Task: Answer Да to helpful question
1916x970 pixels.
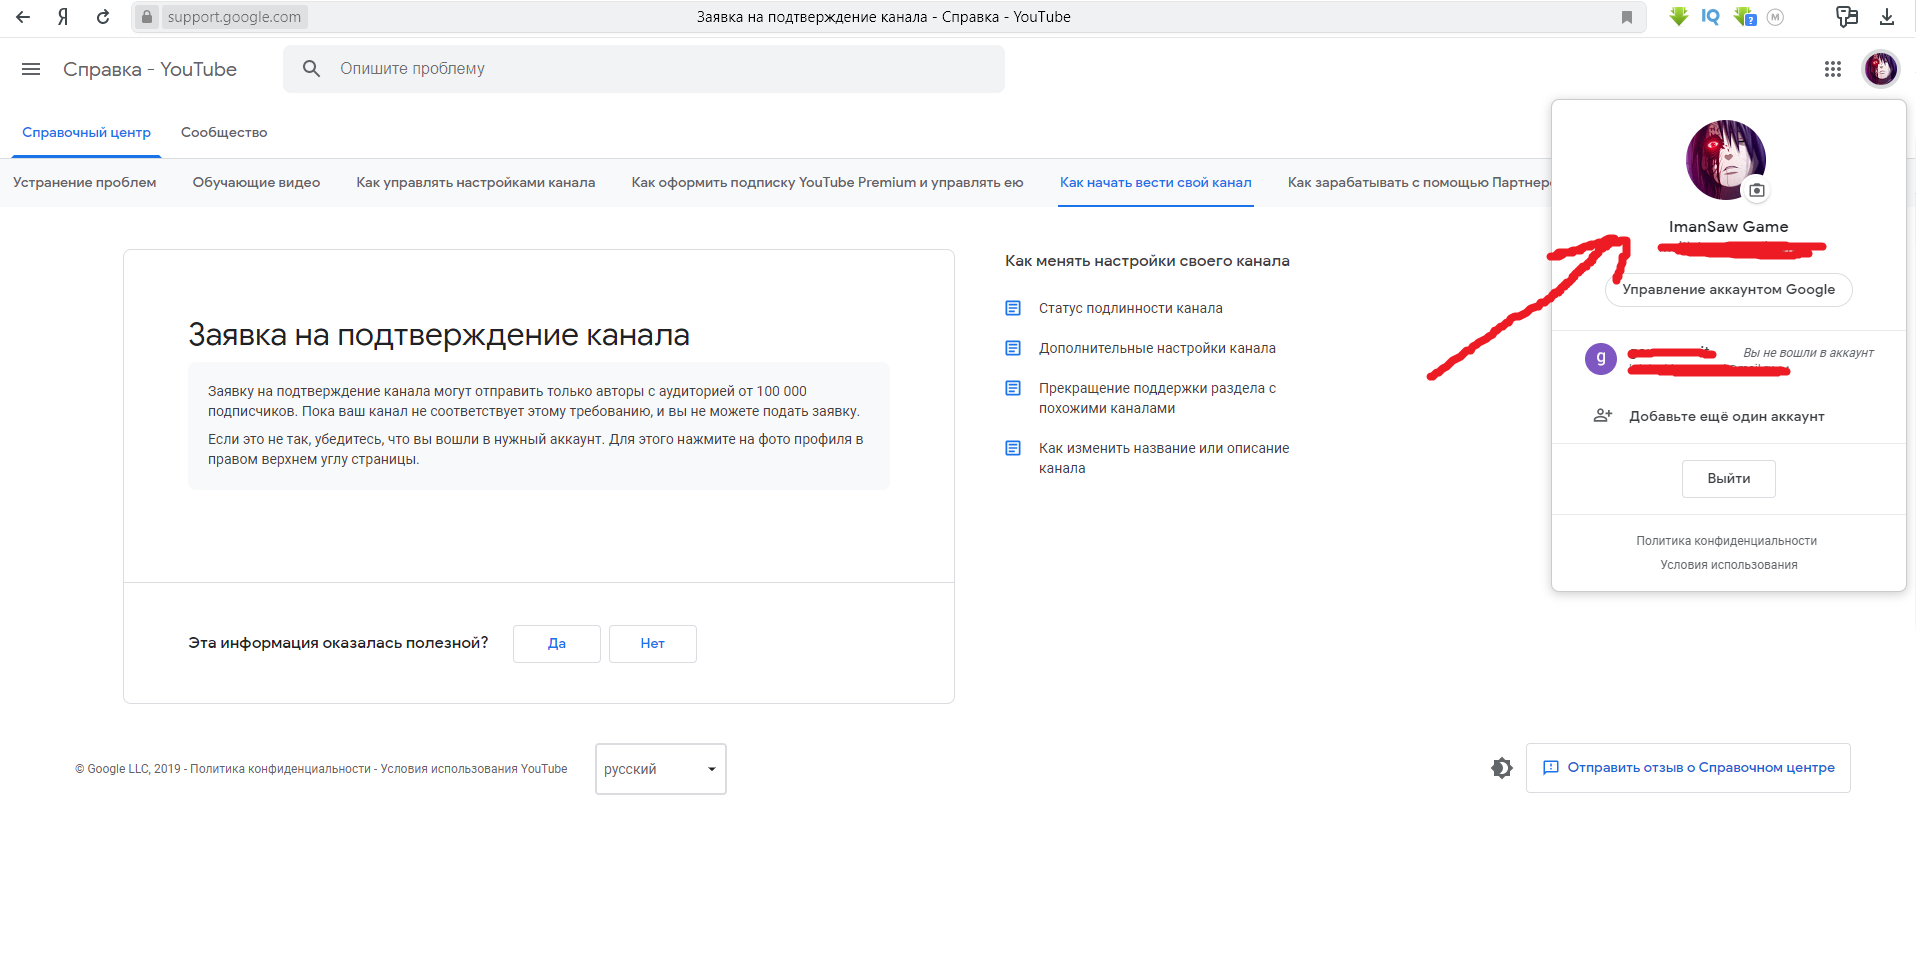Action: click(557, 643)
